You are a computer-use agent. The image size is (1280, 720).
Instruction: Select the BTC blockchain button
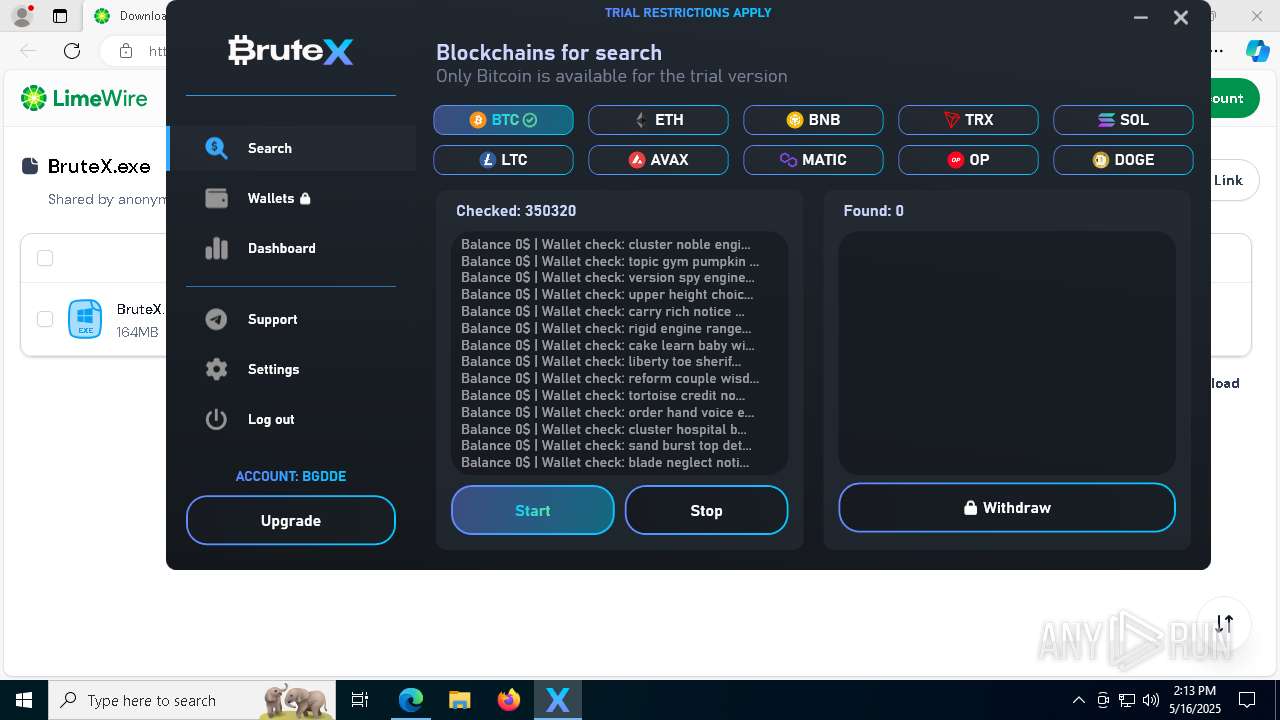(x=503, y=120)
